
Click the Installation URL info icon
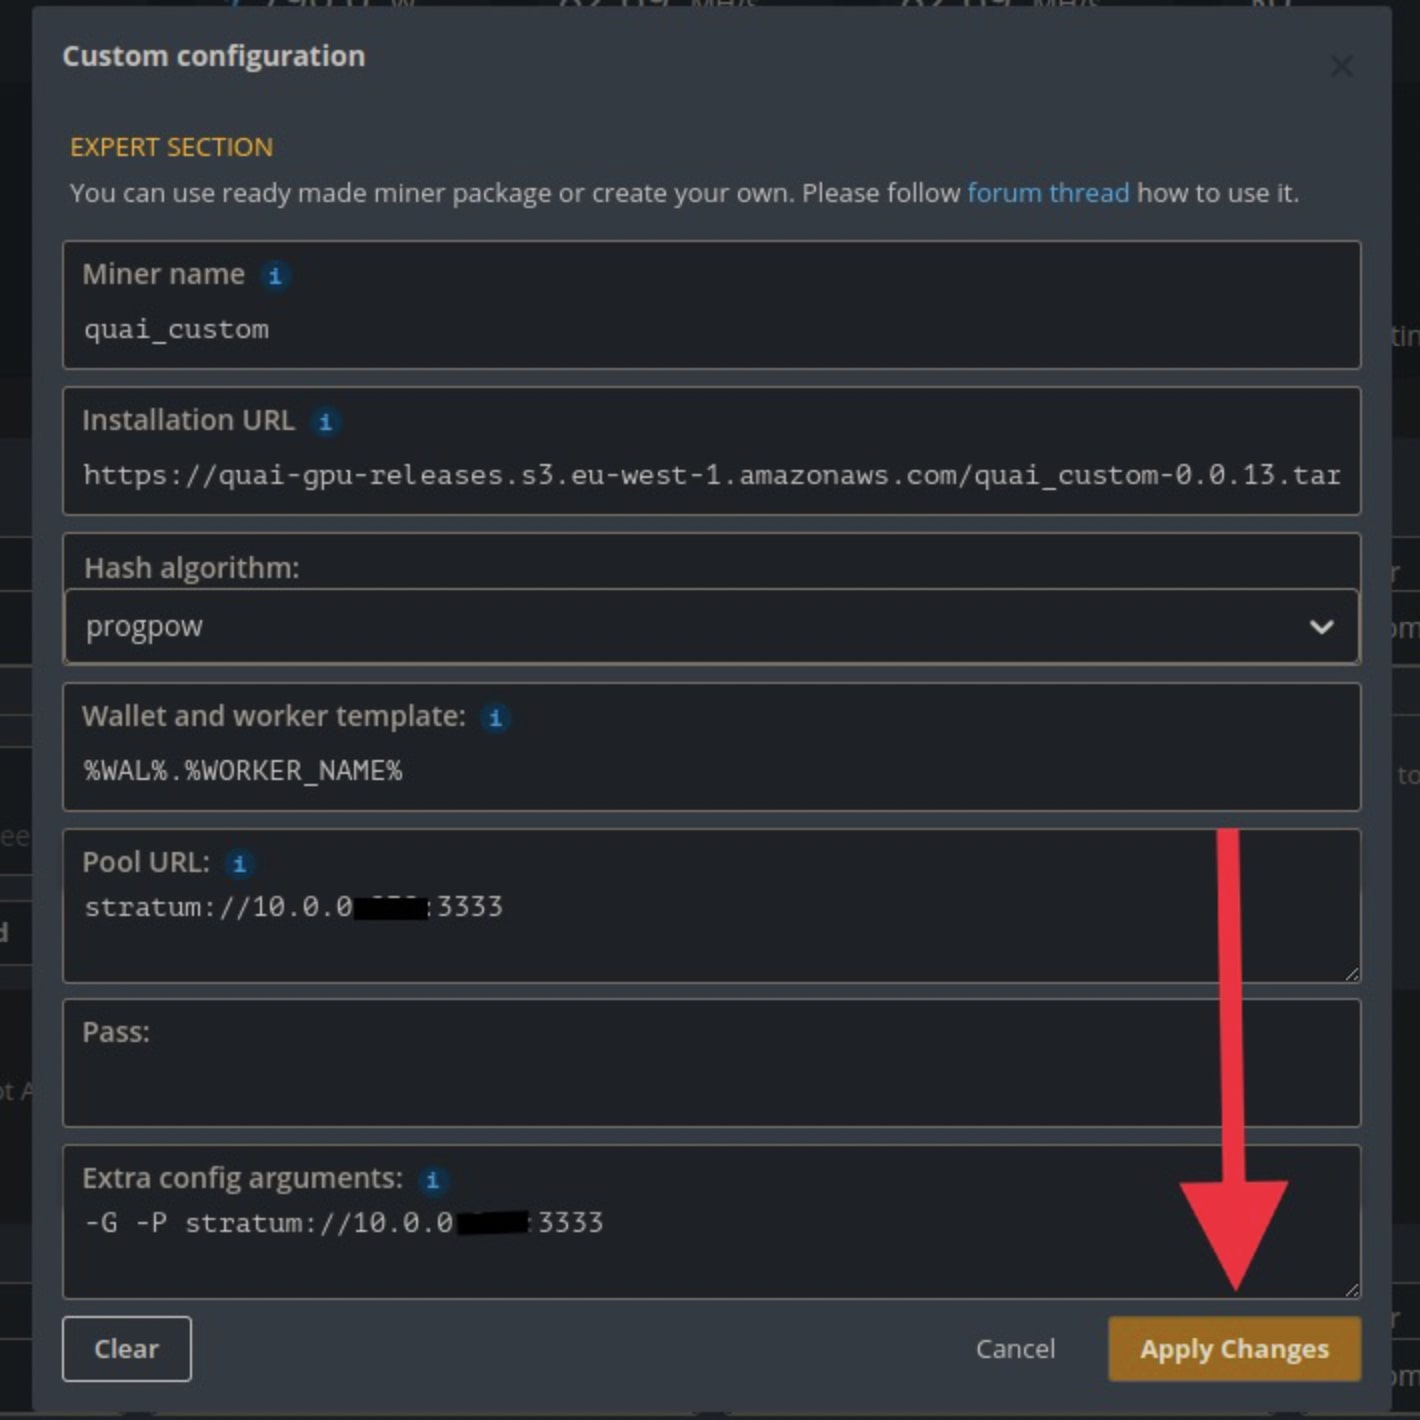(325, 422)
